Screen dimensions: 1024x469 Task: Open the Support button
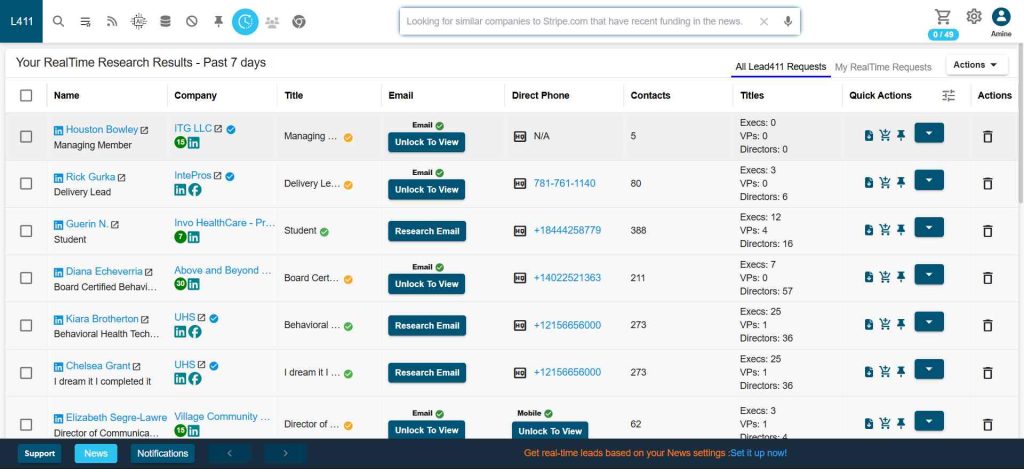tap(40, 453)
